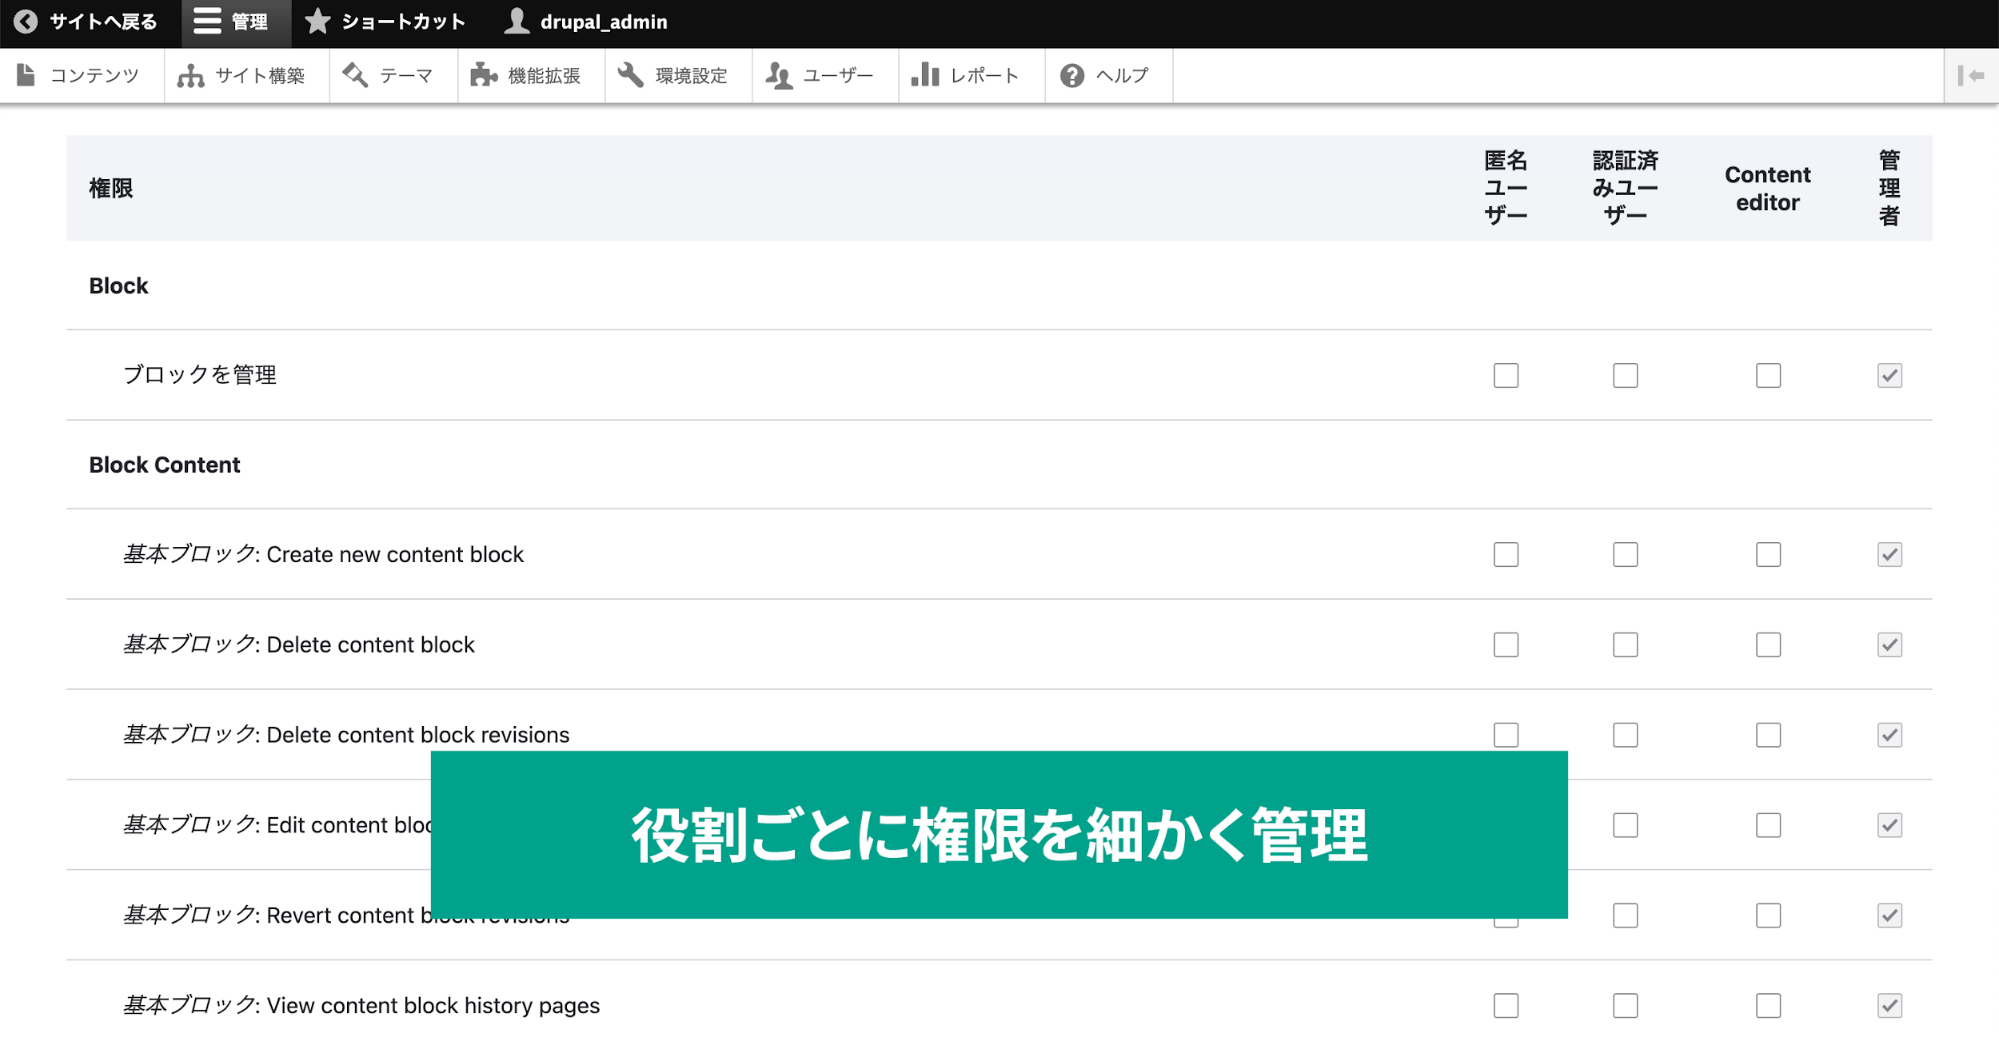Enable Delete content block for 認証済みユーザー
The width and height of the screenshot is (1999, 1042).
pos(1625,644)
